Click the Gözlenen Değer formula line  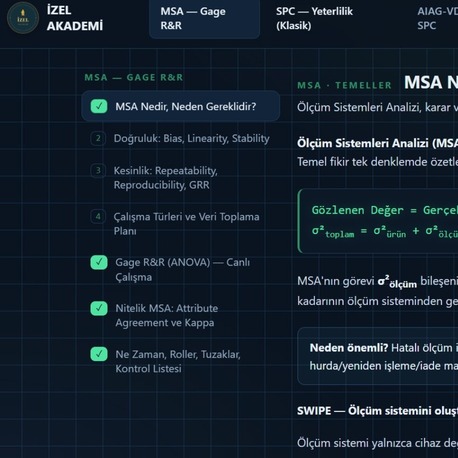coord(385,210)
